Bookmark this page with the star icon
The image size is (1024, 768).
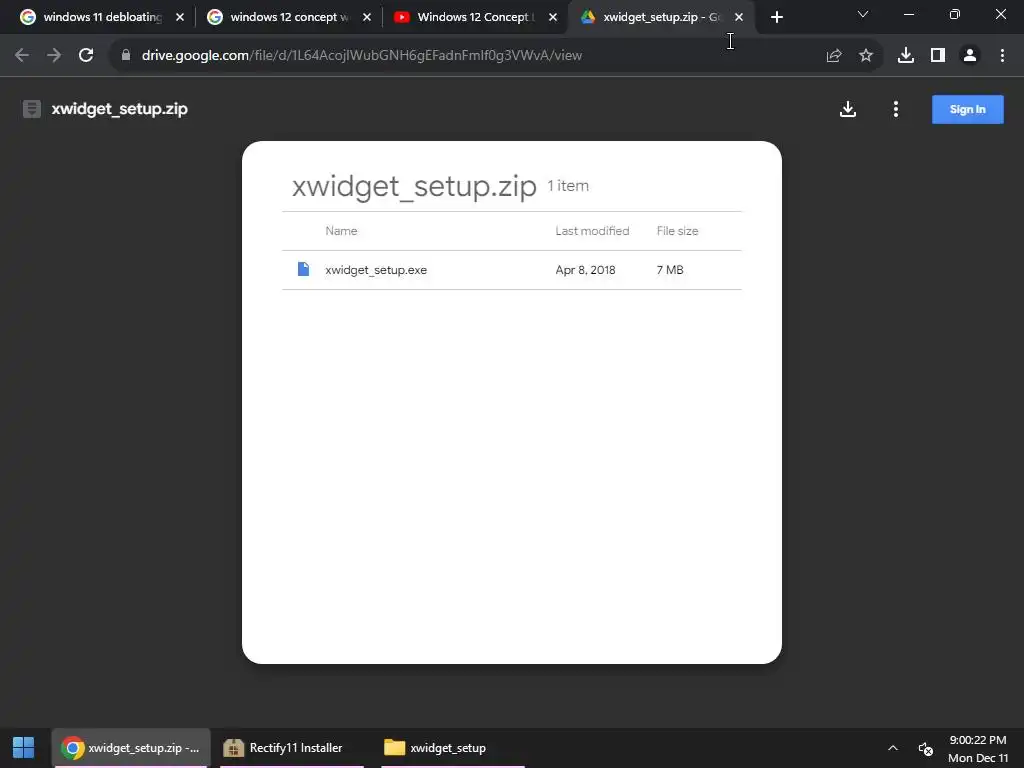coord(866,56)
